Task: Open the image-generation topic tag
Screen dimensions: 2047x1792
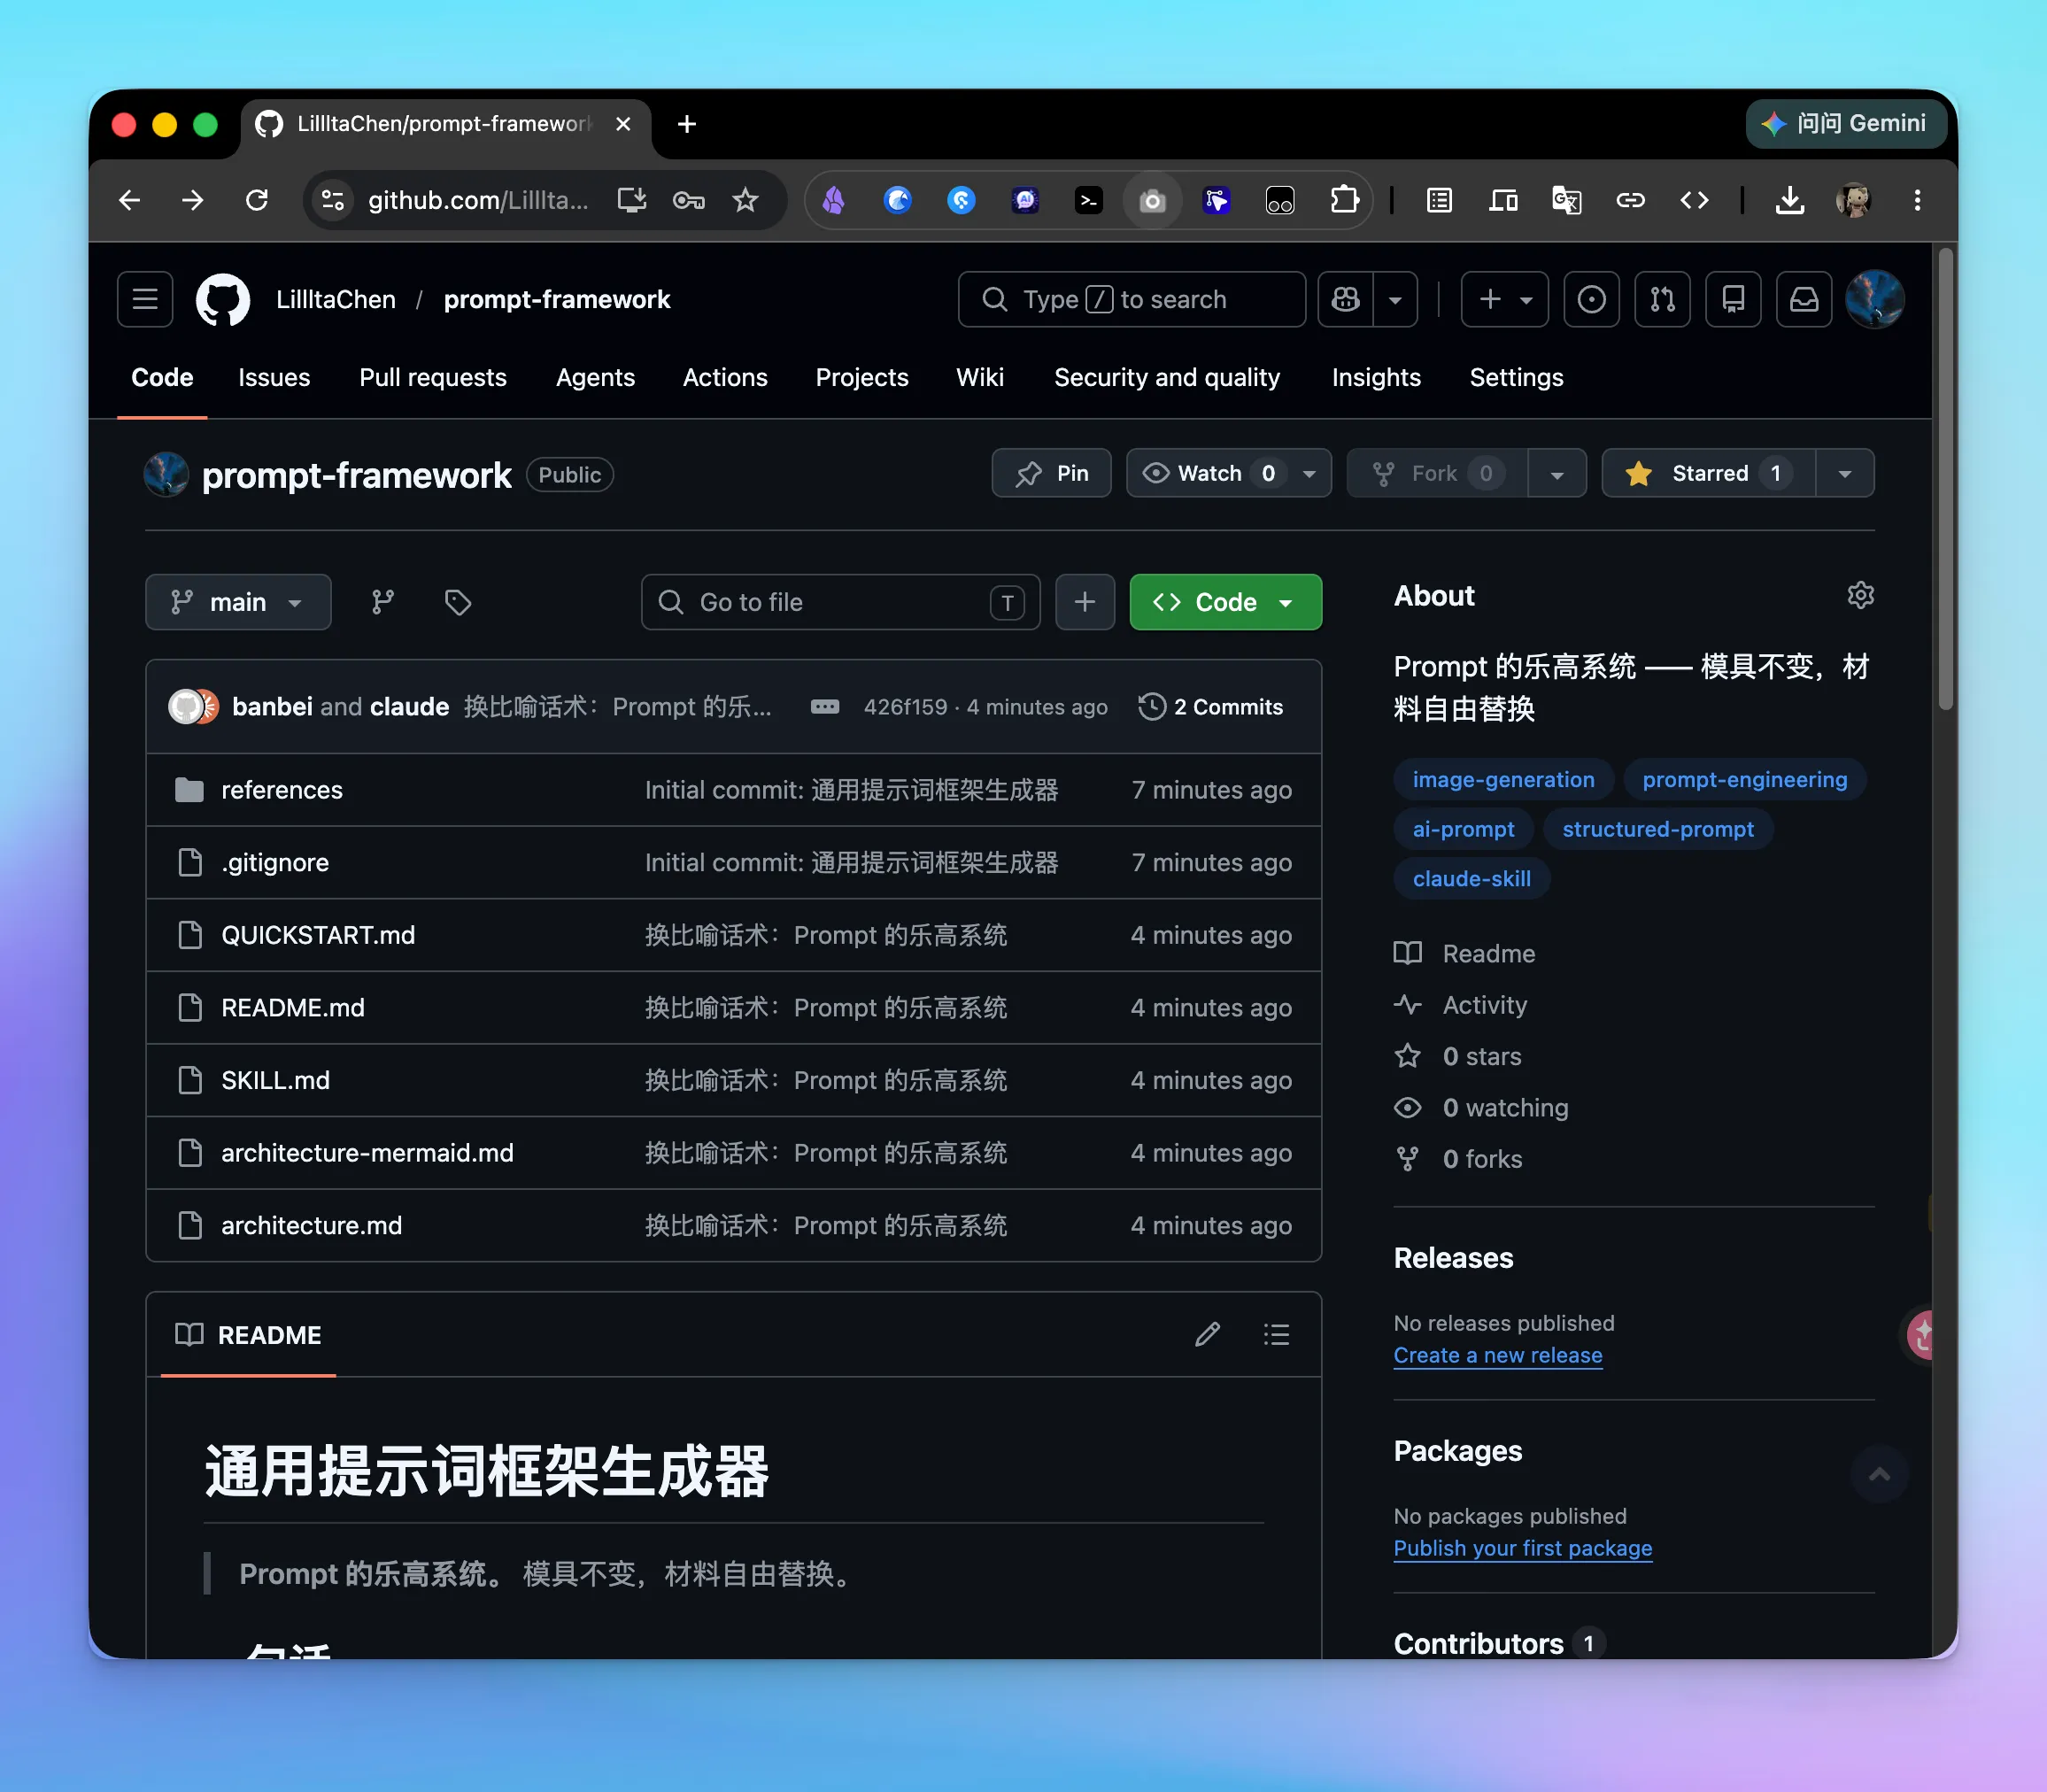Action: [1503, 779]
